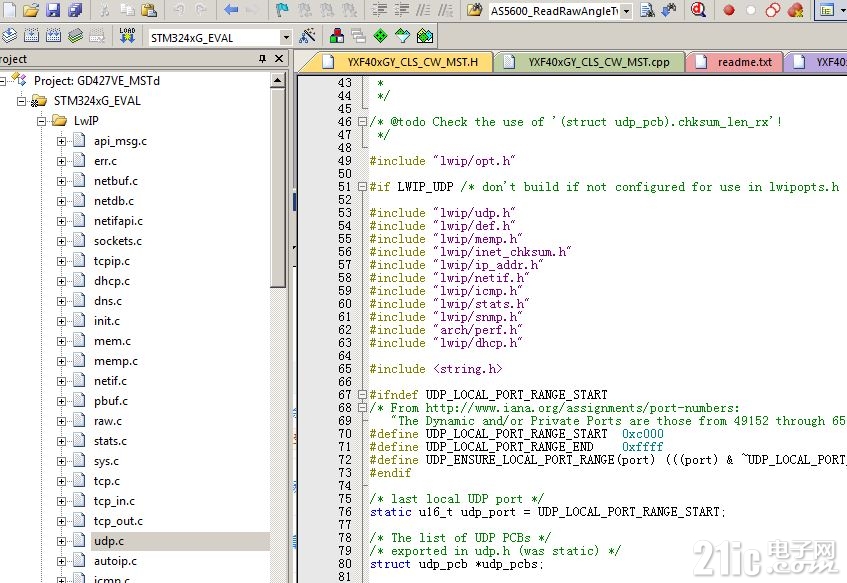The width and height of the screenshot is (847, 583).
Task: Click the project tree vertical scrollbar thumb
Action: 278,188
